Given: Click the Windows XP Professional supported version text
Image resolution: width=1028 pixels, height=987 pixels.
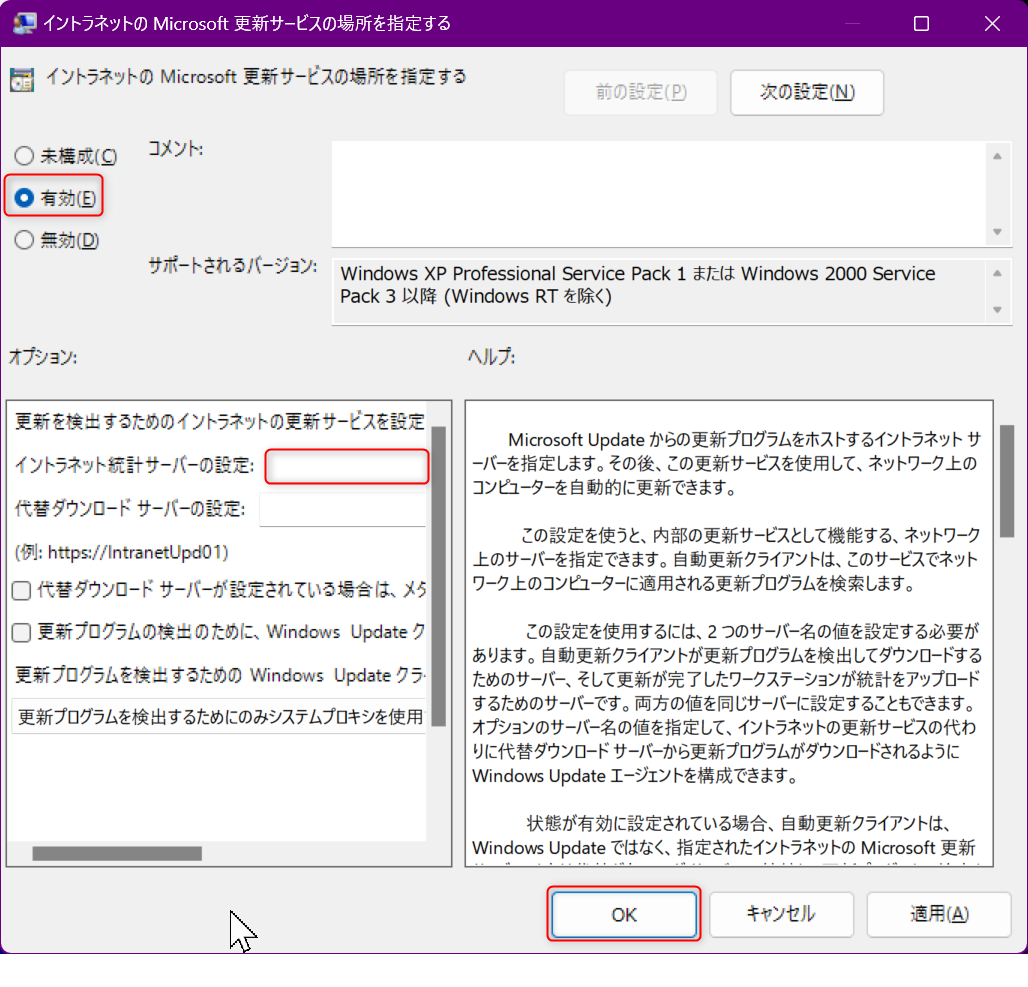Looking at the screenshot, I should tap(637, 285).
